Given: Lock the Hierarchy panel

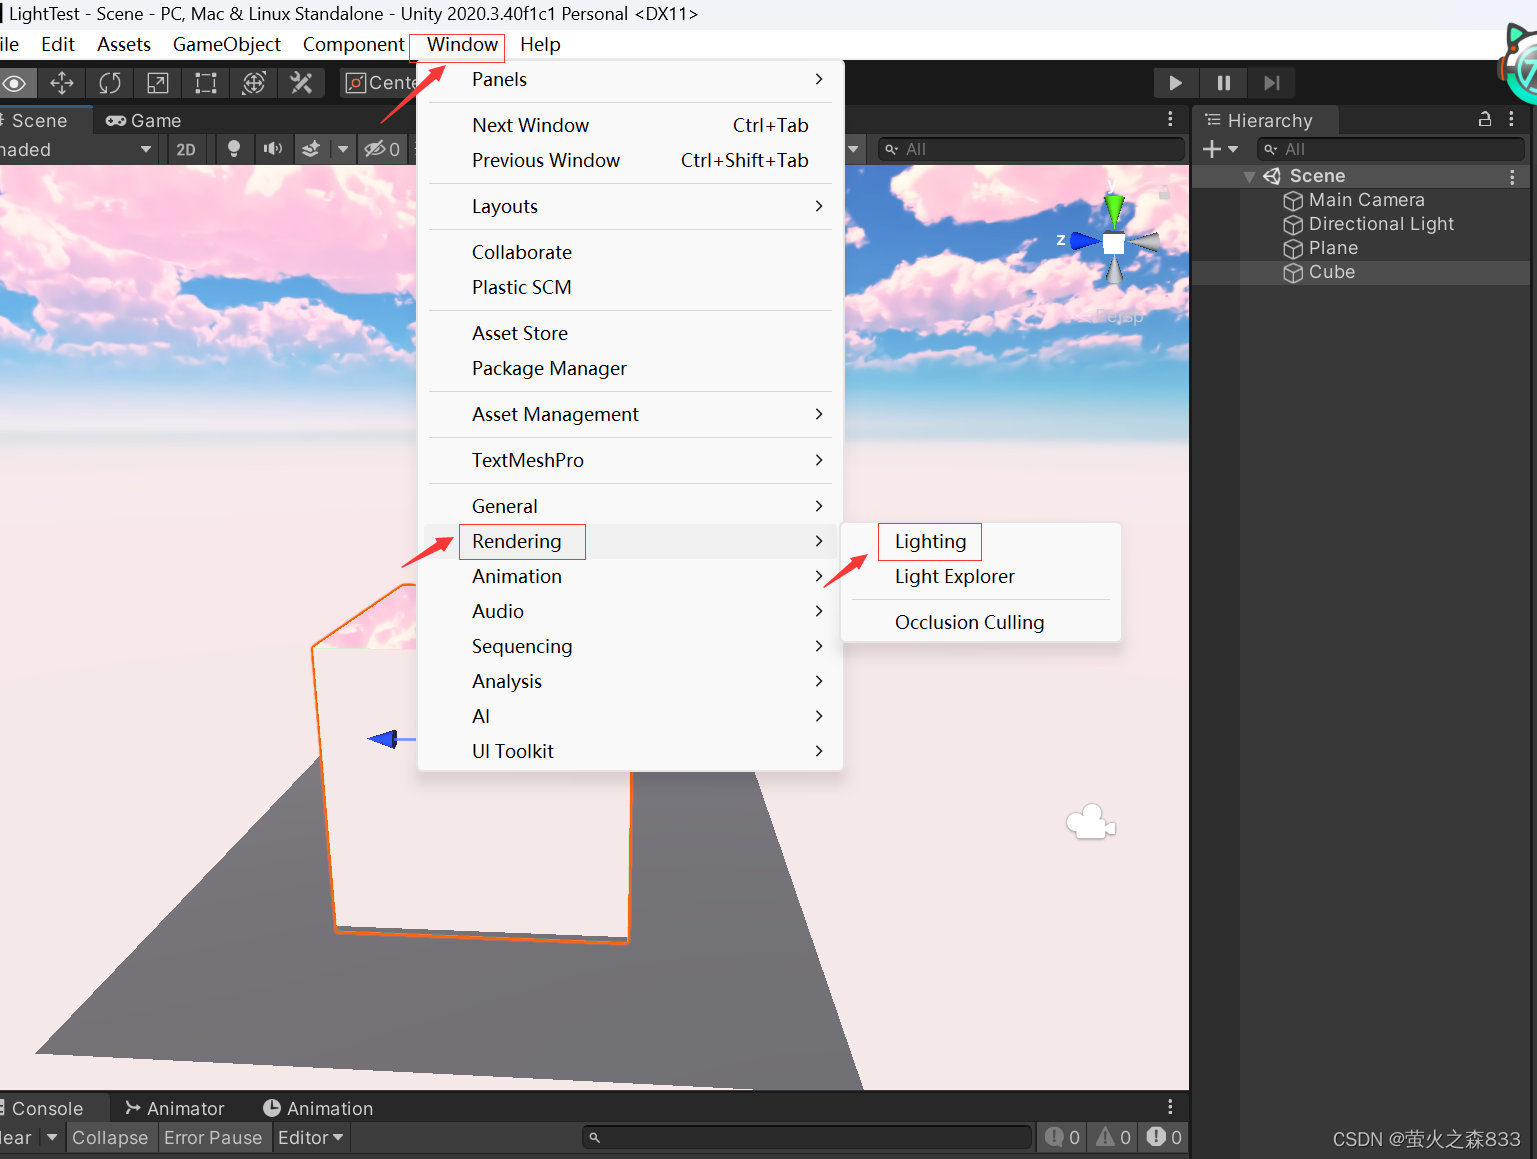Looking at the screenshot, I should tap(1485, 119).
